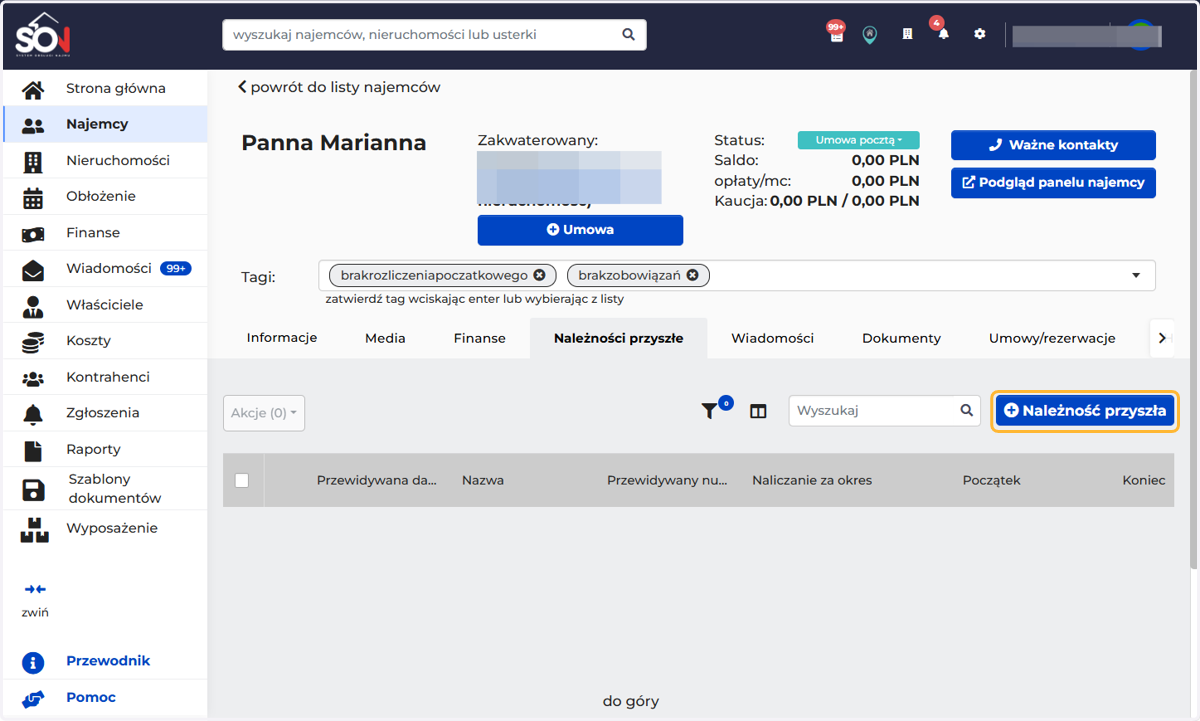1200x721 pixels.
Task: Click the do góry link at the bottom
Action: click(631, 701)
